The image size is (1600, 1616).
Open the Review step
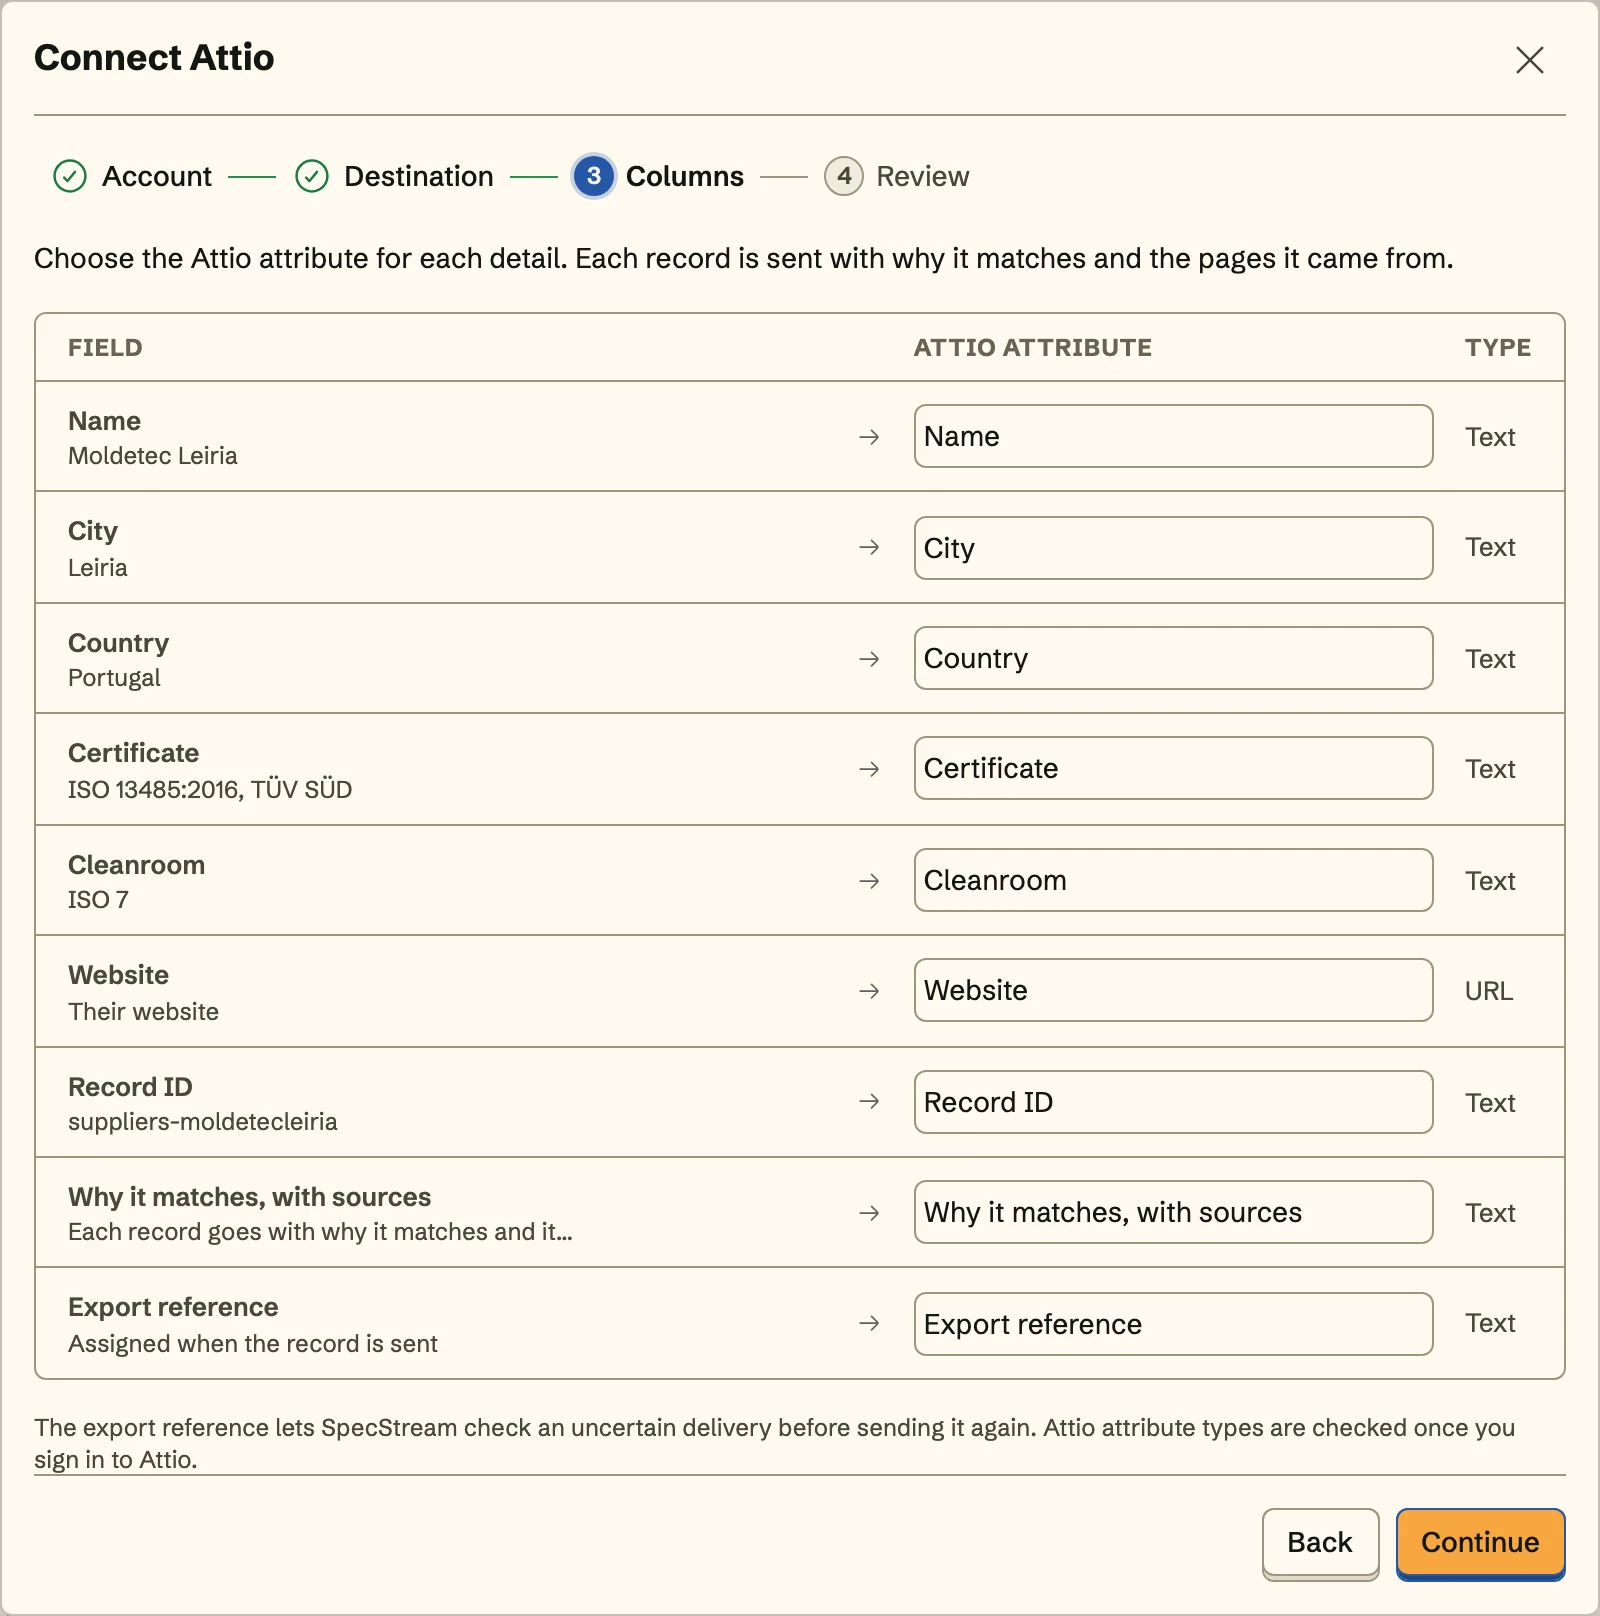(x=922, y=176)
